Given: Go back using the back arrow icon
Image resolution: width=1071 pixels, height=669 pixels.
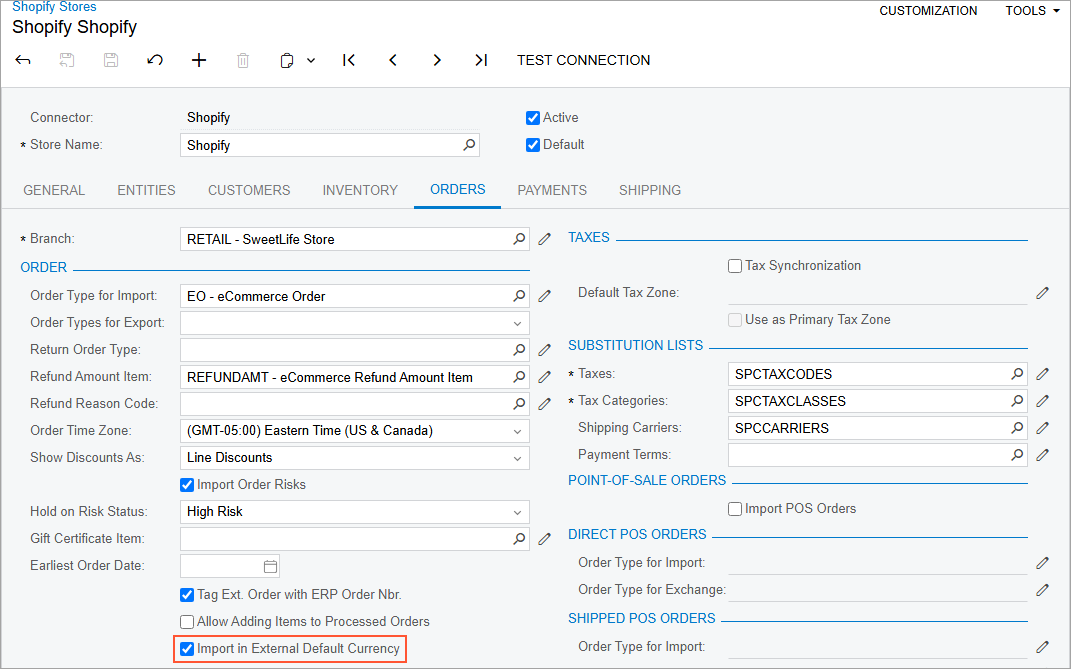Looking at the screenshot, I should (23, 60).
